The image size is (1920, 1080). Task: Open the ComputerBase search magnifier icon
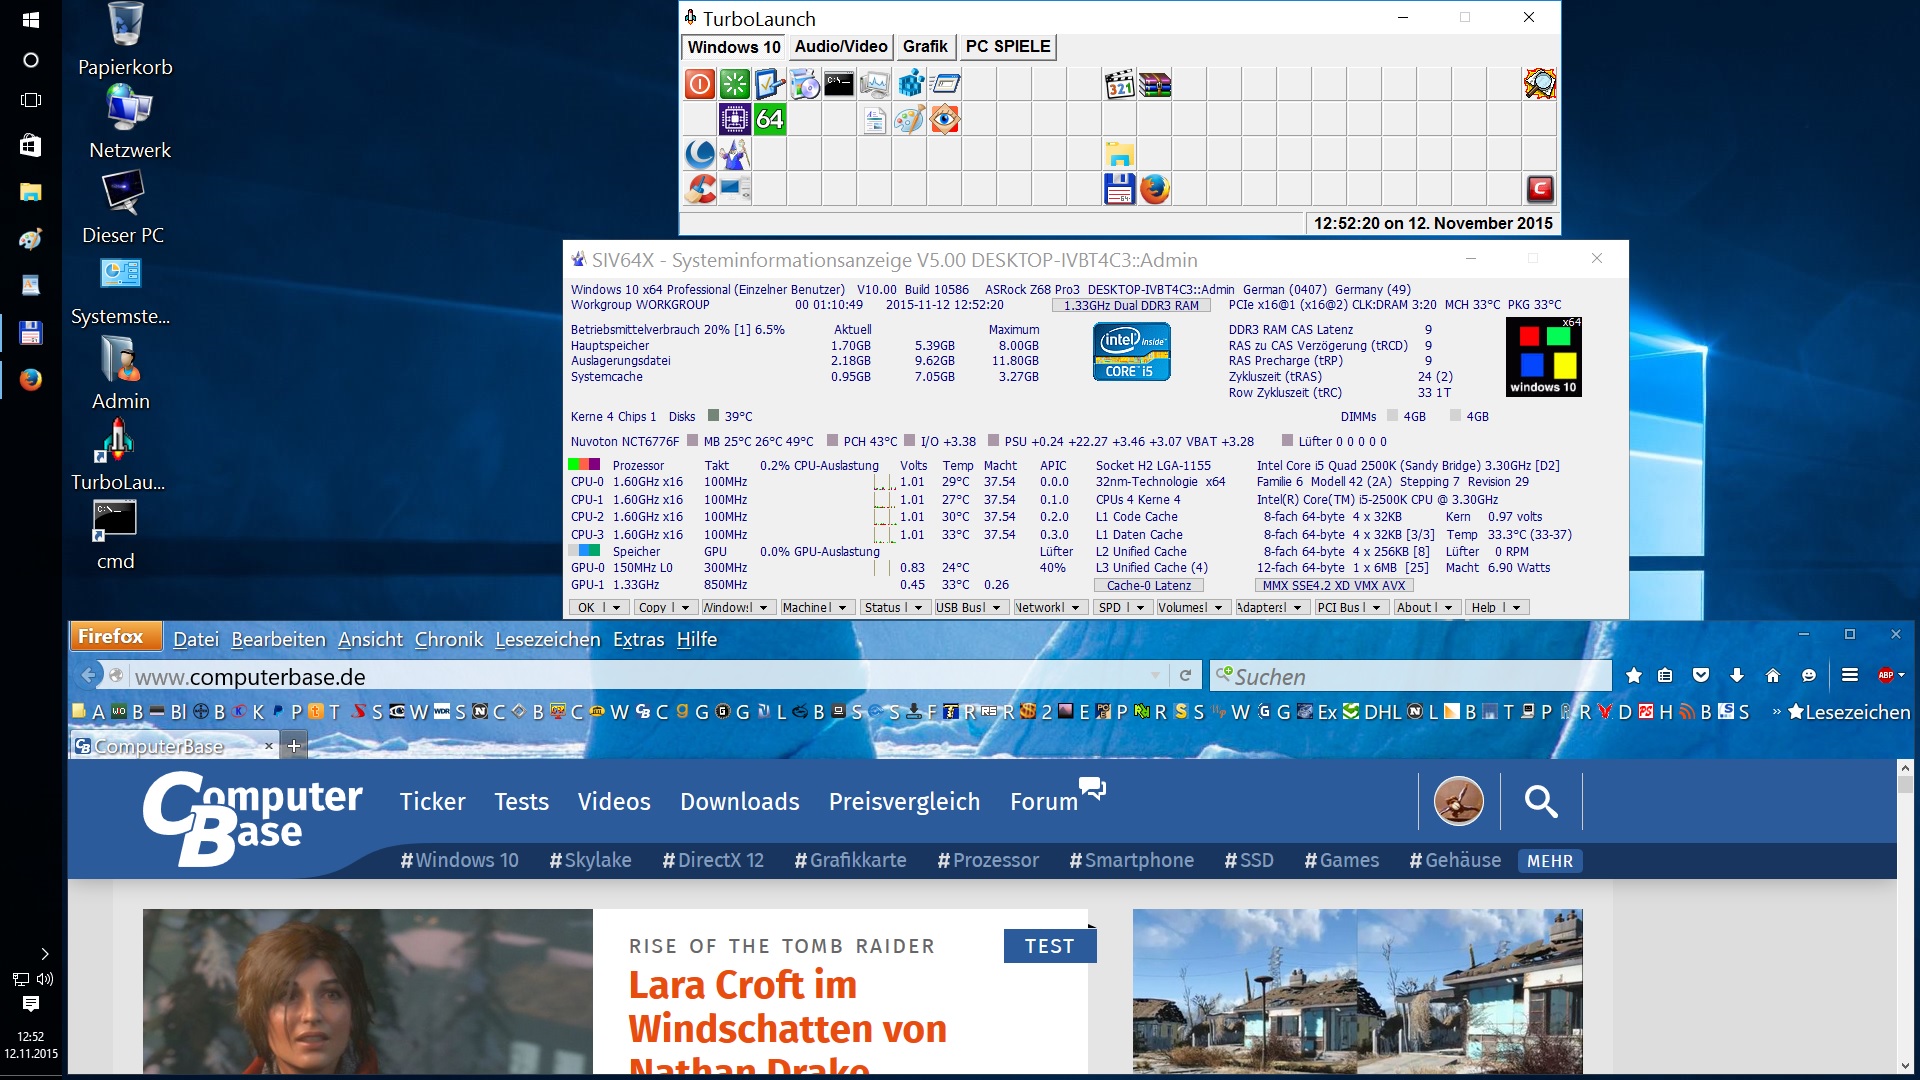(x=1540, y=801)
